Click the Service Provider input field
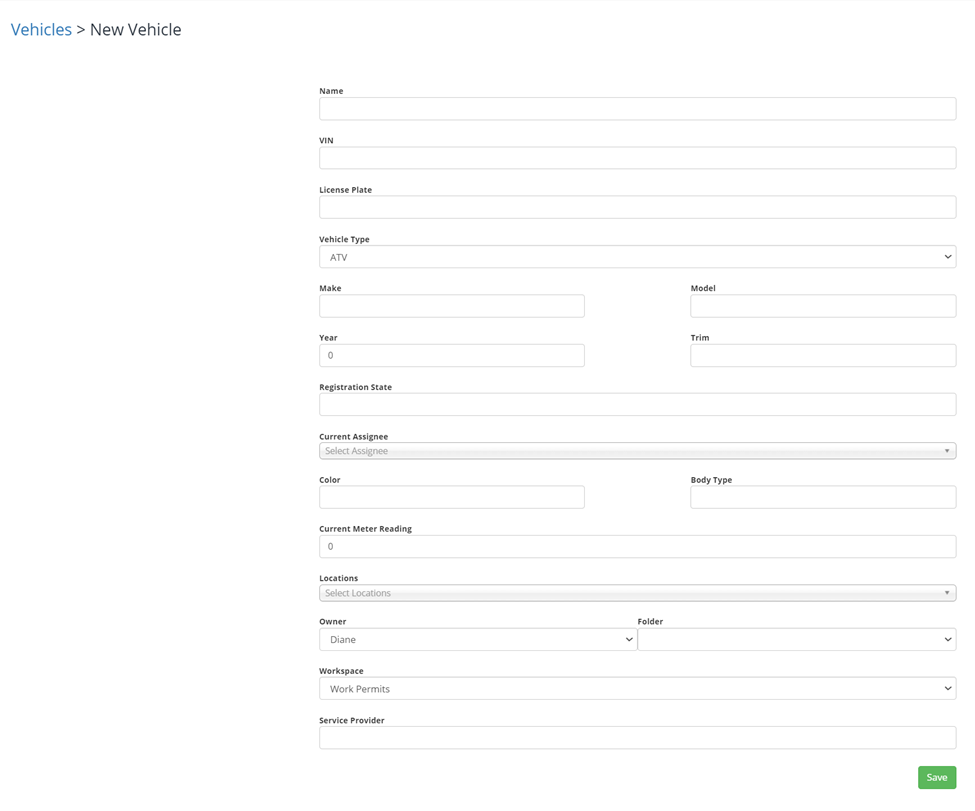This screenshot has width=975, height=811. click(x=637, y=738)
